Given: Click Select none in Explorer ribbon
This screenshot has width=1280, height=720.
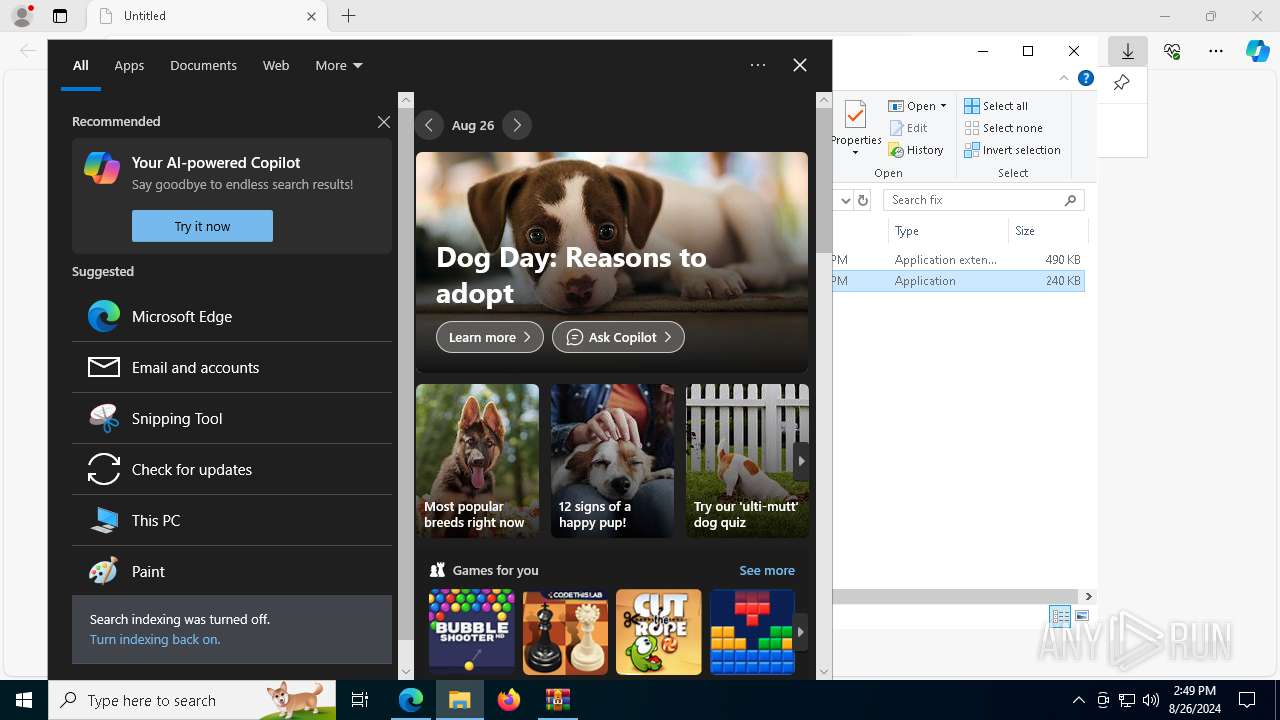Looking at the screenshot, I should pos(1003,128).
